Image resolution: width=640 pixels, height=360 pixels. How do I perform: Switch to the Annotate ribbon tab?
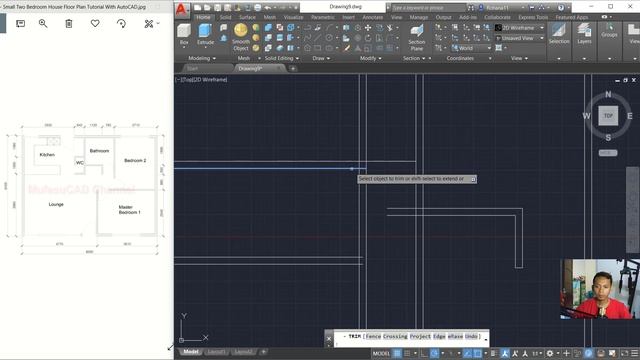point(373,17)
